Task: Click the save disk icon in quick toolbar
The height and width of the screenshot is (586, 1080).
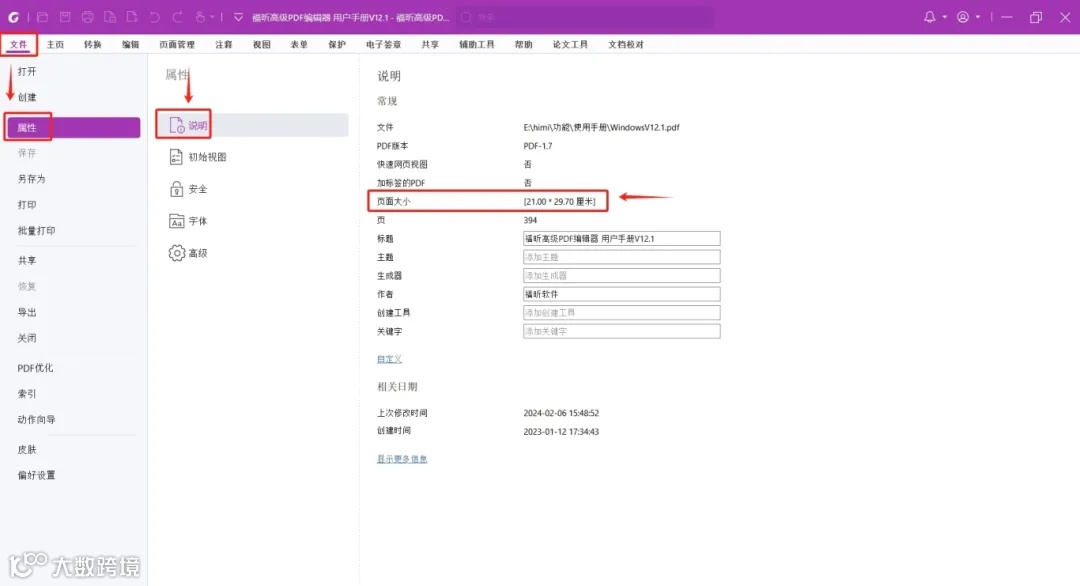Action: coord(65,17)
